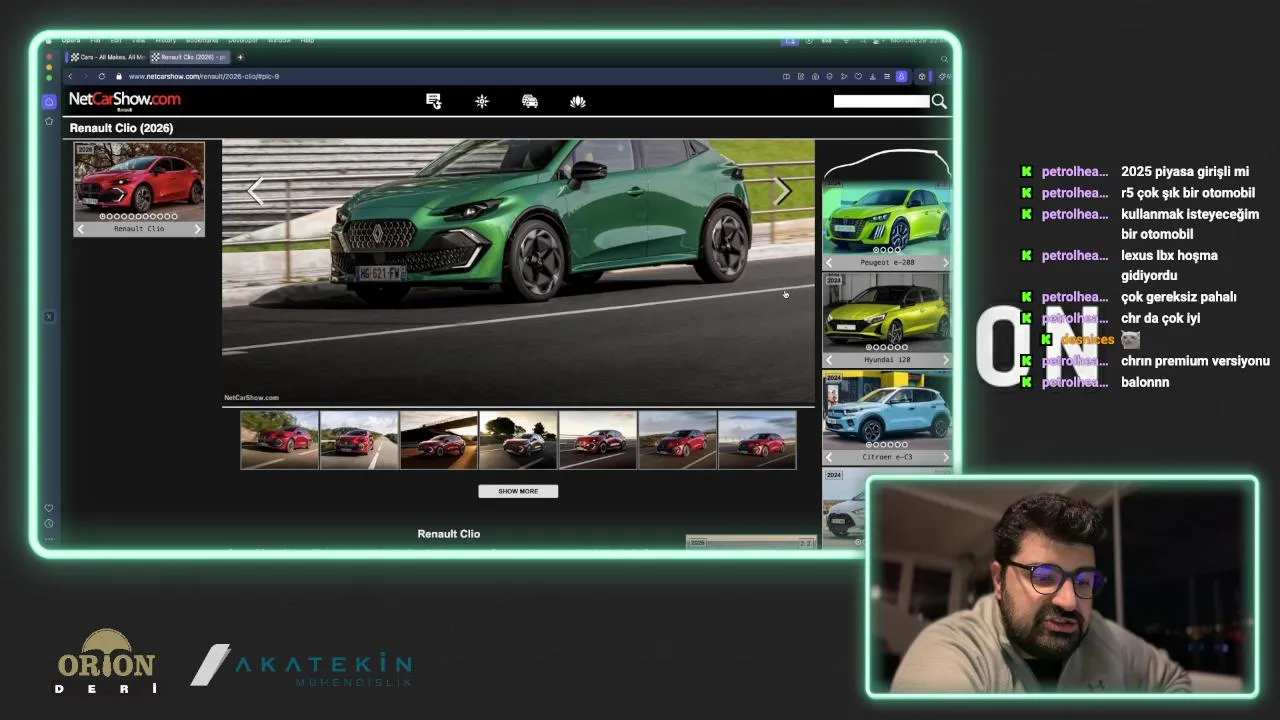This screenshot has width=1280, height=720.
Task: Open the NetCarShow.com logo link
Action: click(x=124, y=99)
